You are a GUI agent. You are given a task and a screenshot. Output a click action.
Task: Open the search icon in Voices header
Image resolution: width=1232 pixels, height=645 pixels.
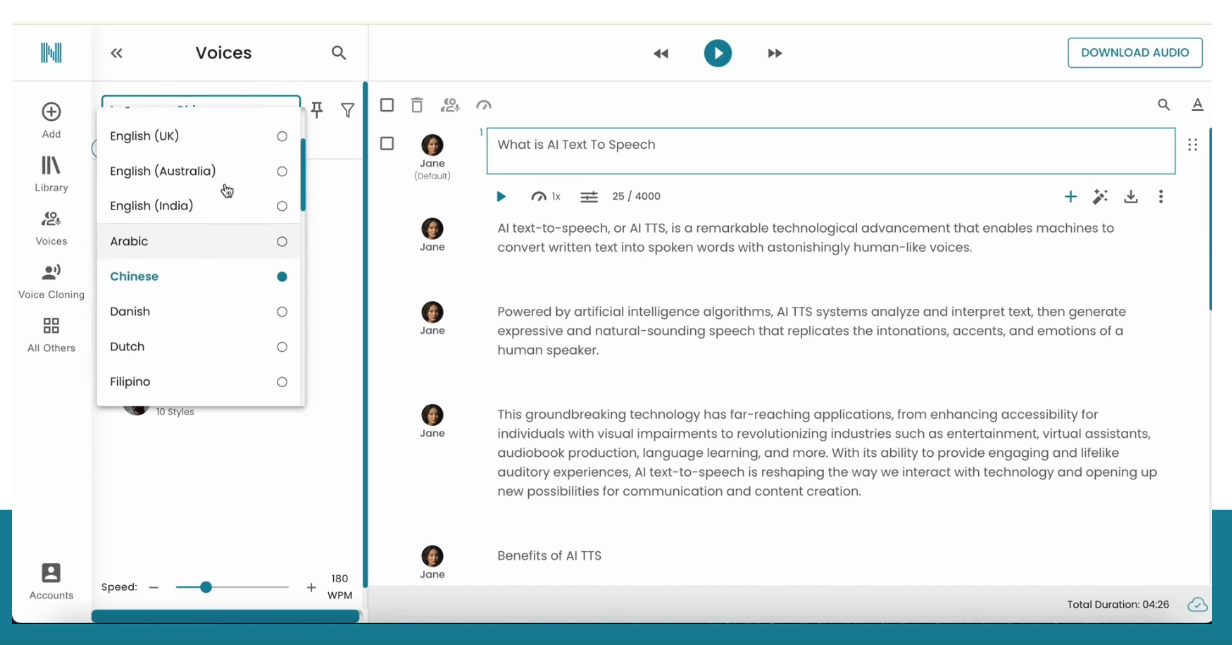tap(339, 53)
